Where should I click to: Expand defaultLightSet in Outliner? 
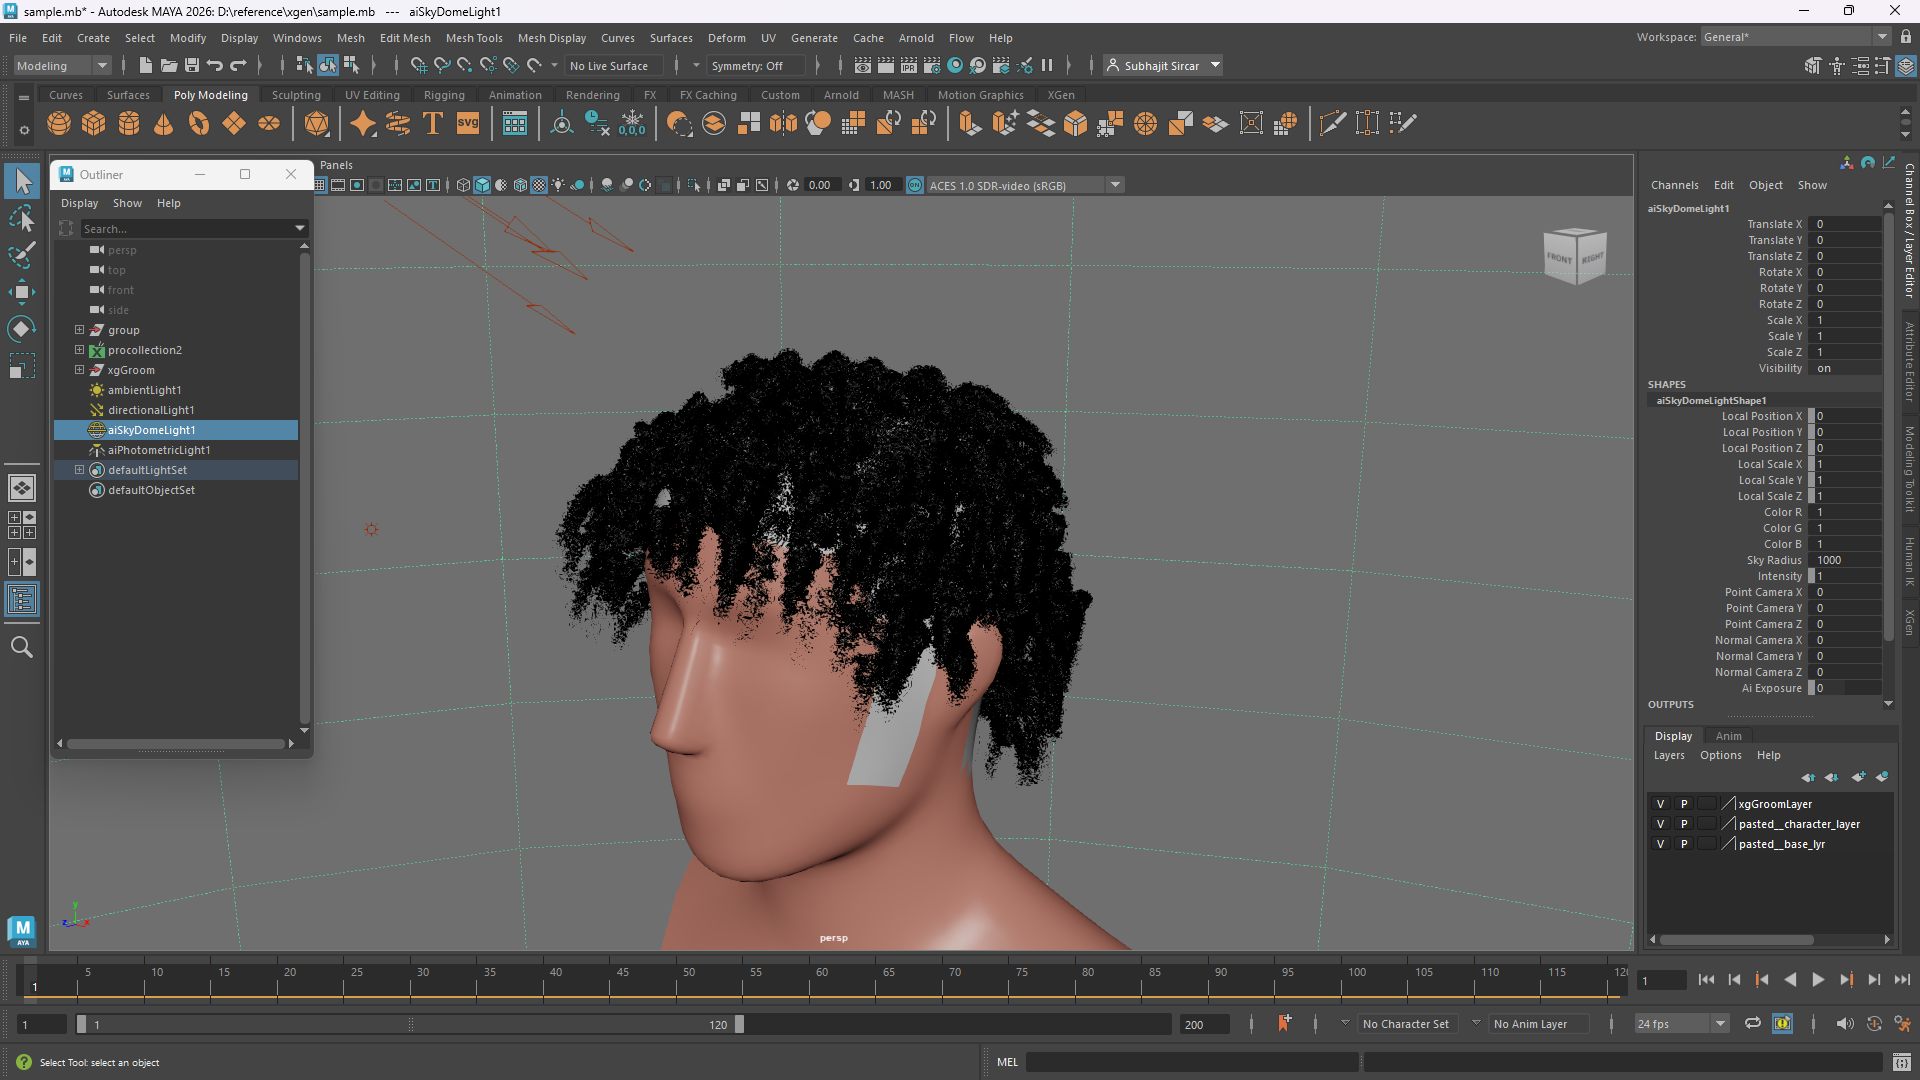tap(79, 470)
